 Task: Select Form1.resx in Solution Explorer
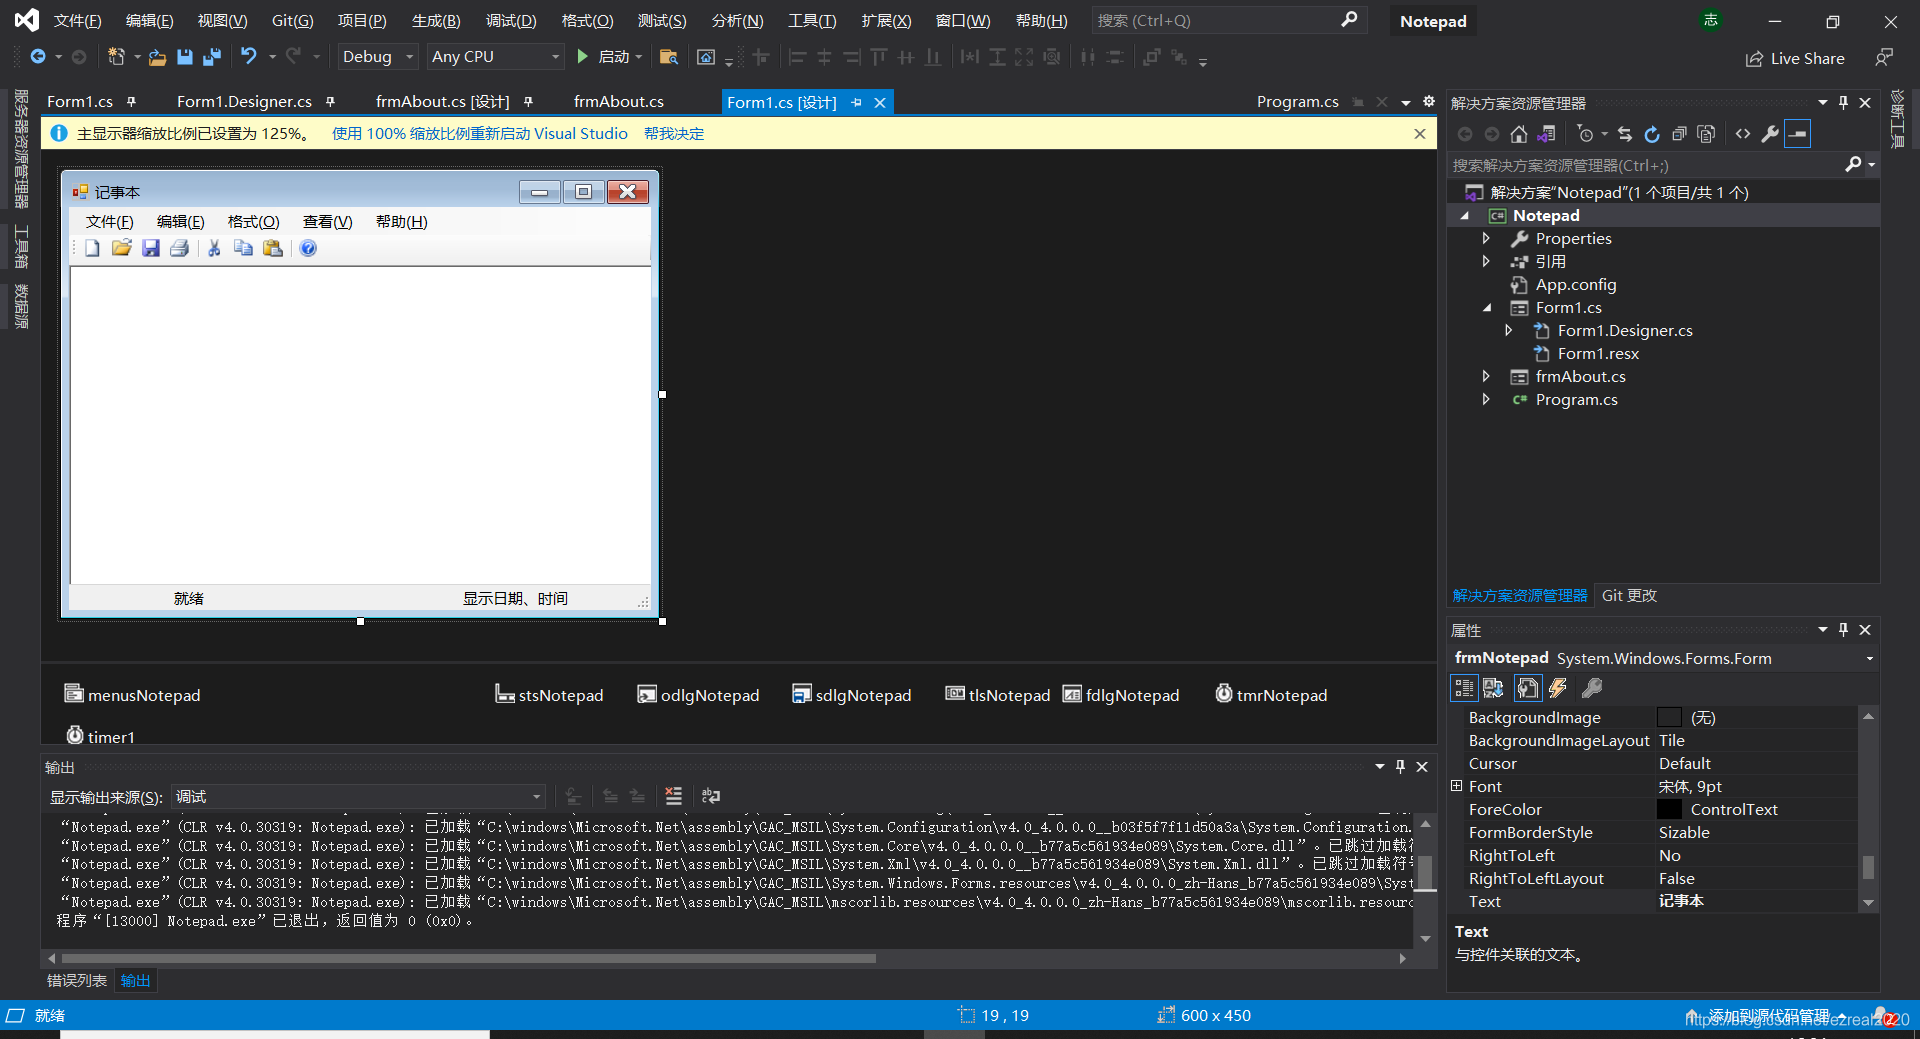pos(1598,354)
